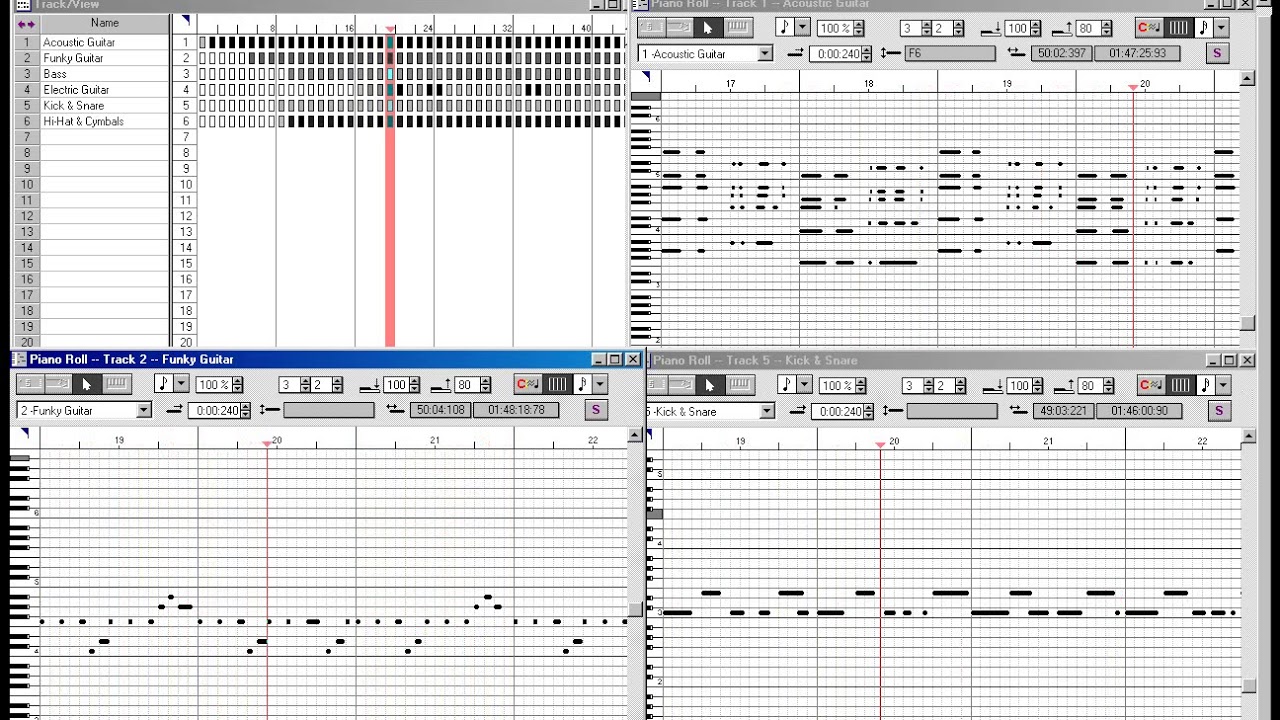1280x720 pixels.
Task: Open note duration dropdown in Acoustic Guitar piano roll
Action: 802,27
